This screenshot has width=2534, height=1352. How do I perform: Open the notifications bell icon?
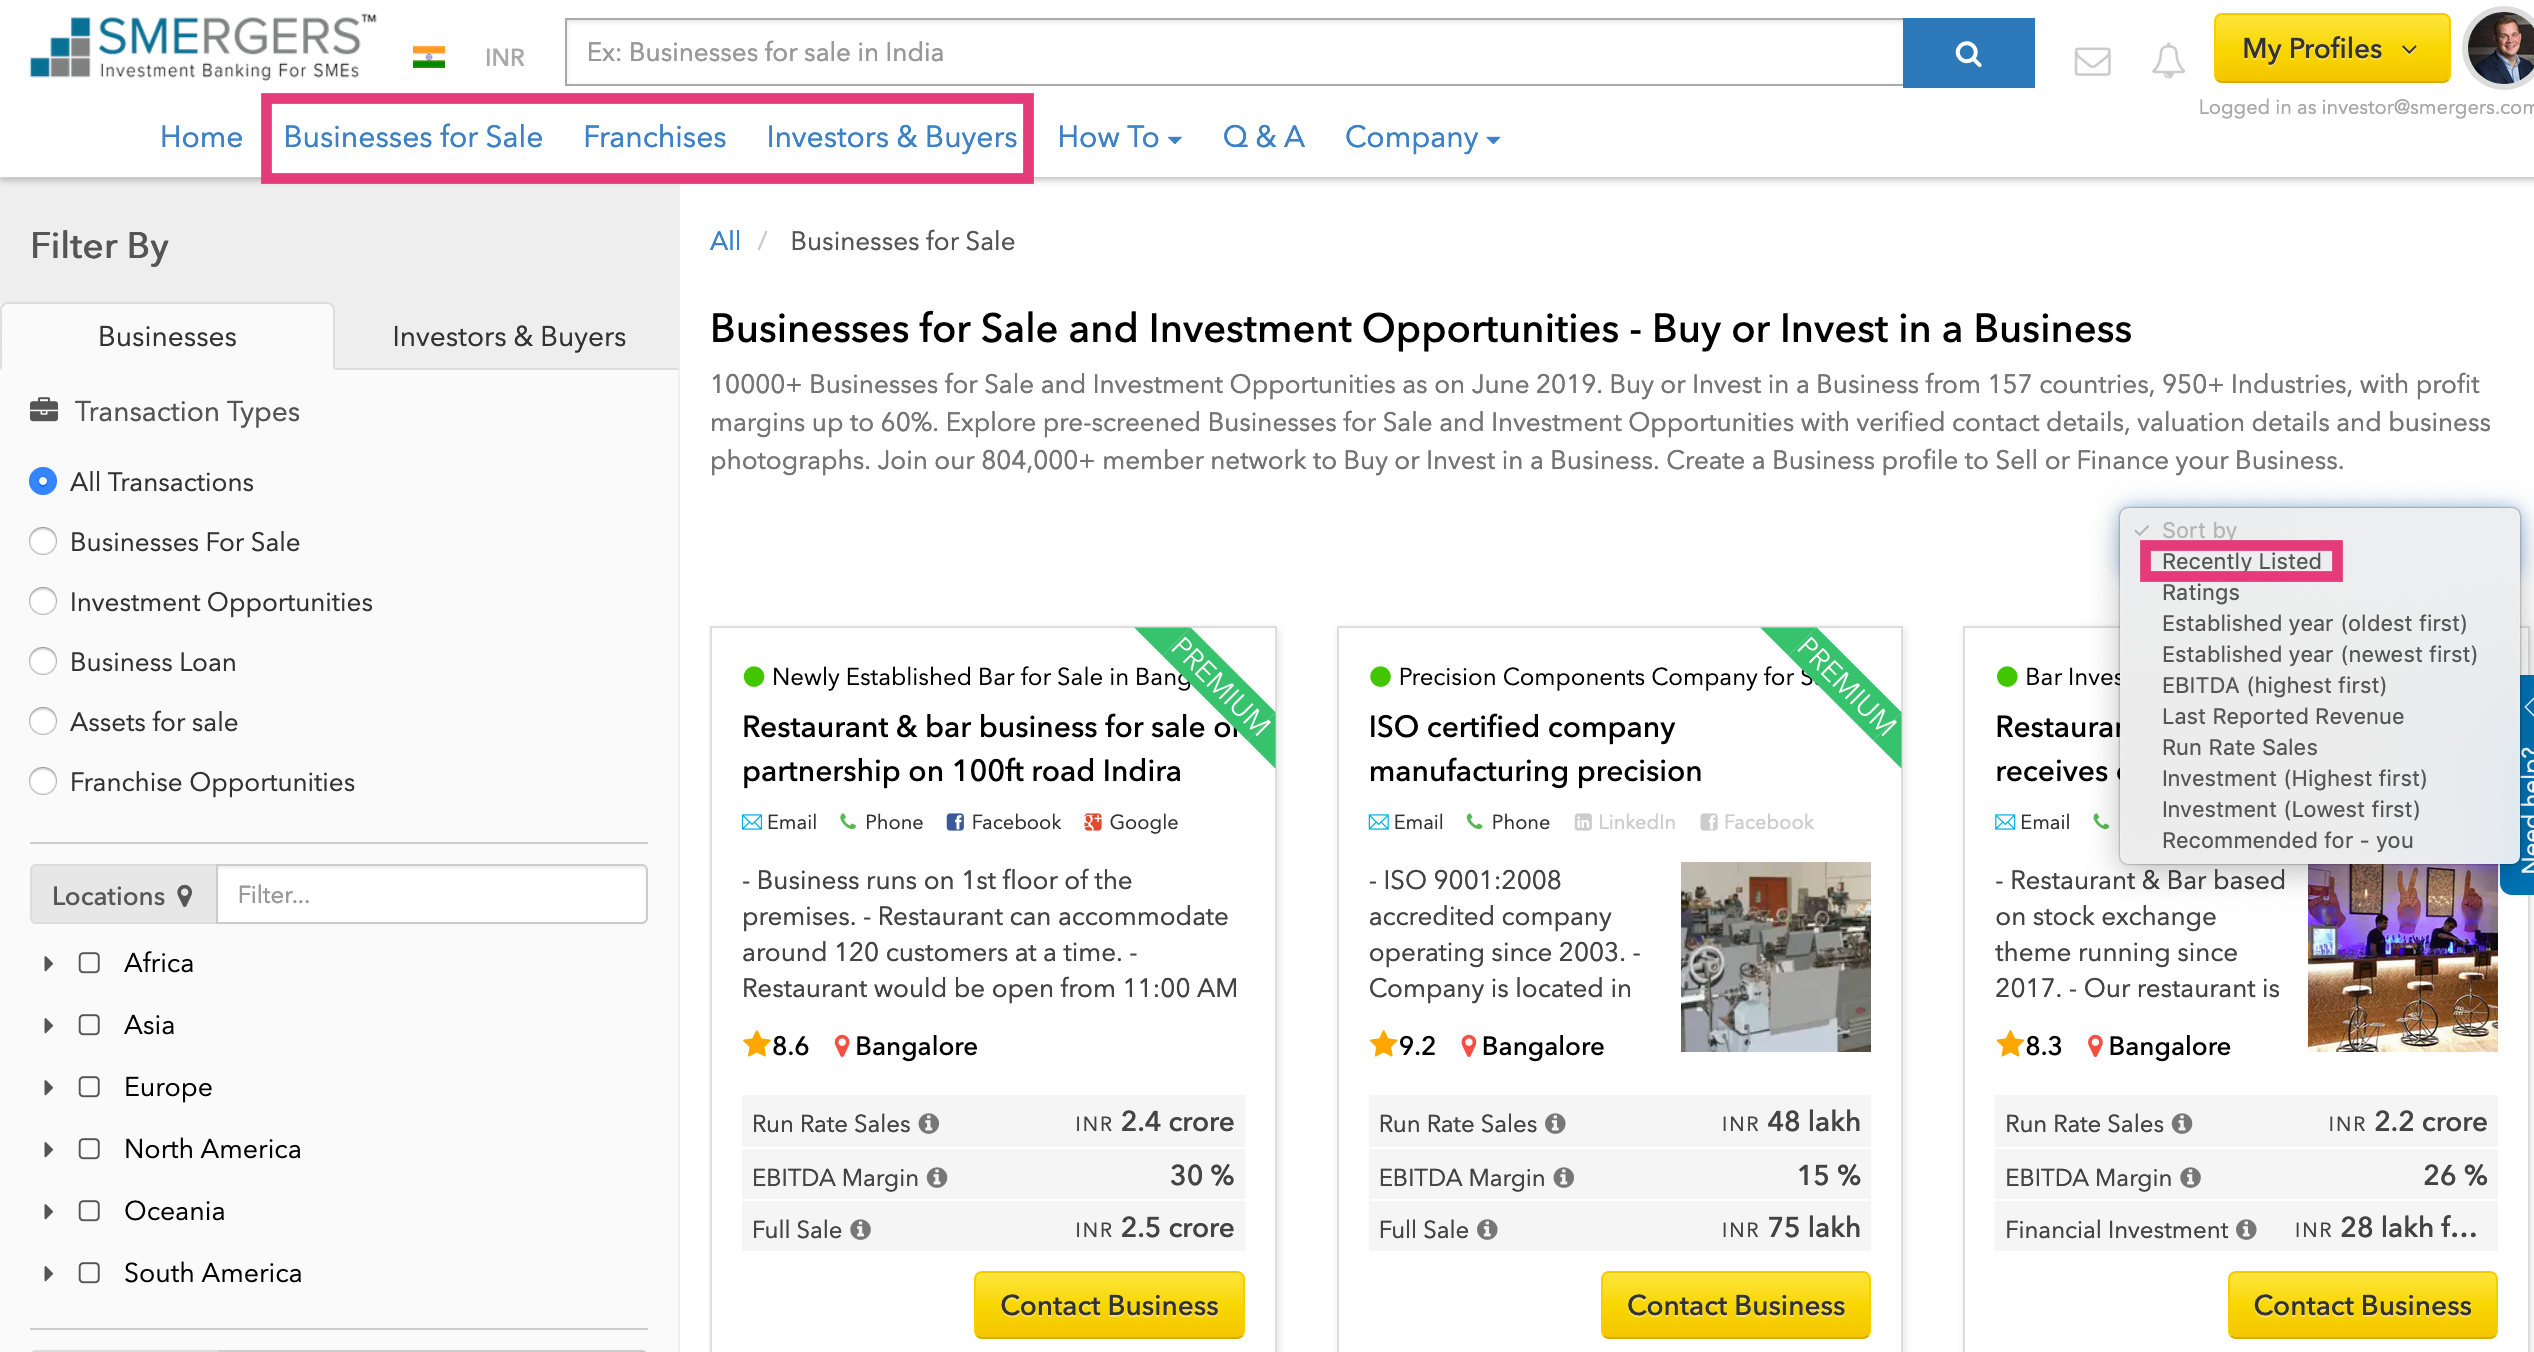pos(2168,61)
